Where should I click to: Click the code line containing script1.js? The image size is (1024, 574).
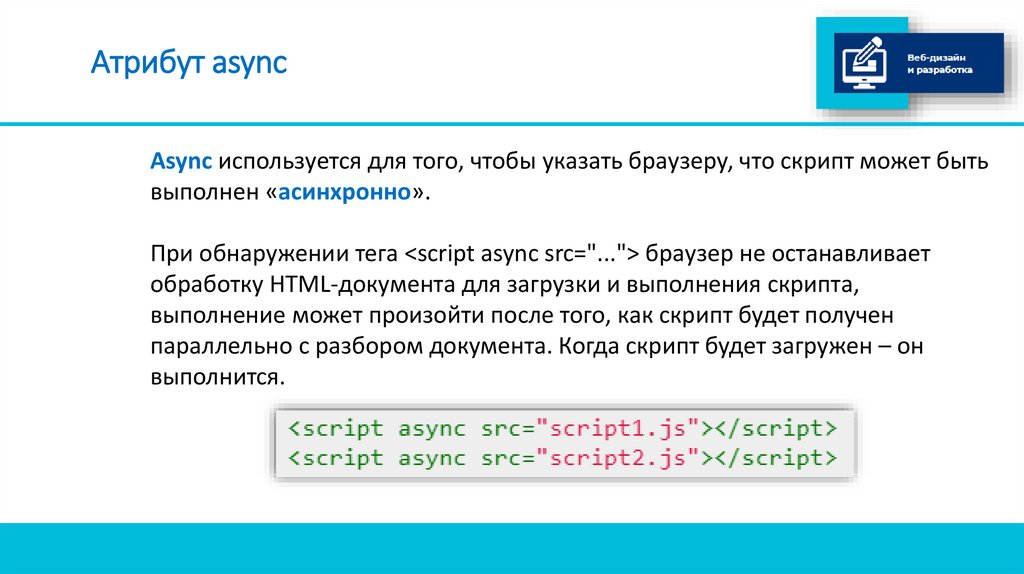click(562, 428)
